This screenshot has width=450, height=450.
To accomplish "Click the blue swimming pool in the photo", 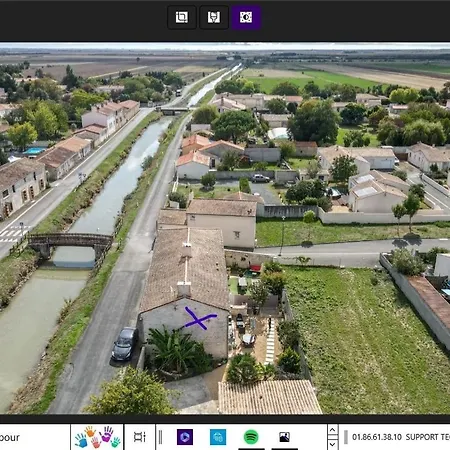I will pyautogui.click(x=34, y=151).
